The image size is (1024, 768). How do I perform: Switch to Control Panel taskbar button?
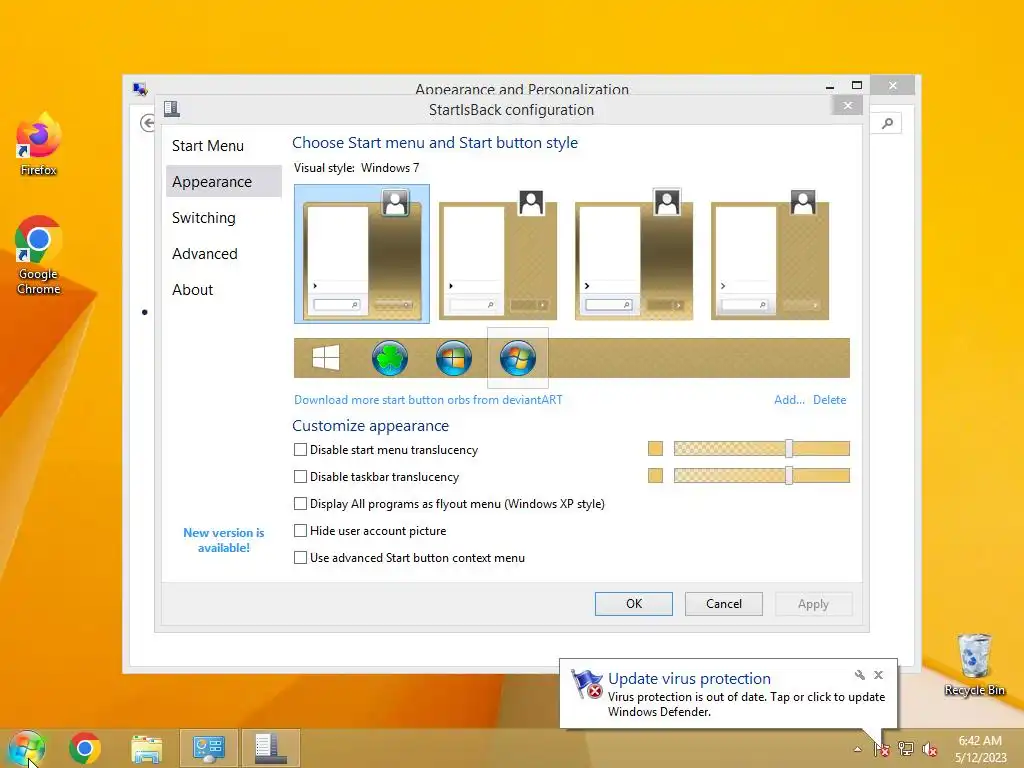[209, 748]
